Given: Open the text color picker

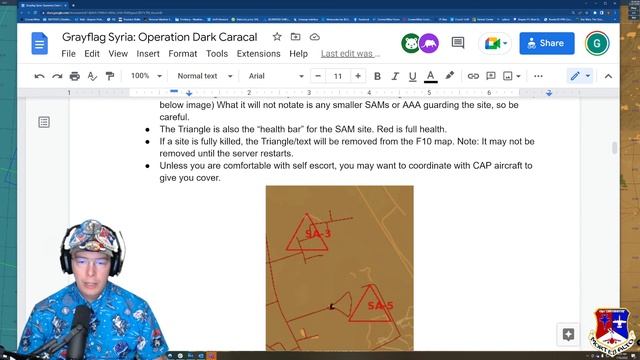Looking at the screenshot, I should point(431,76).
